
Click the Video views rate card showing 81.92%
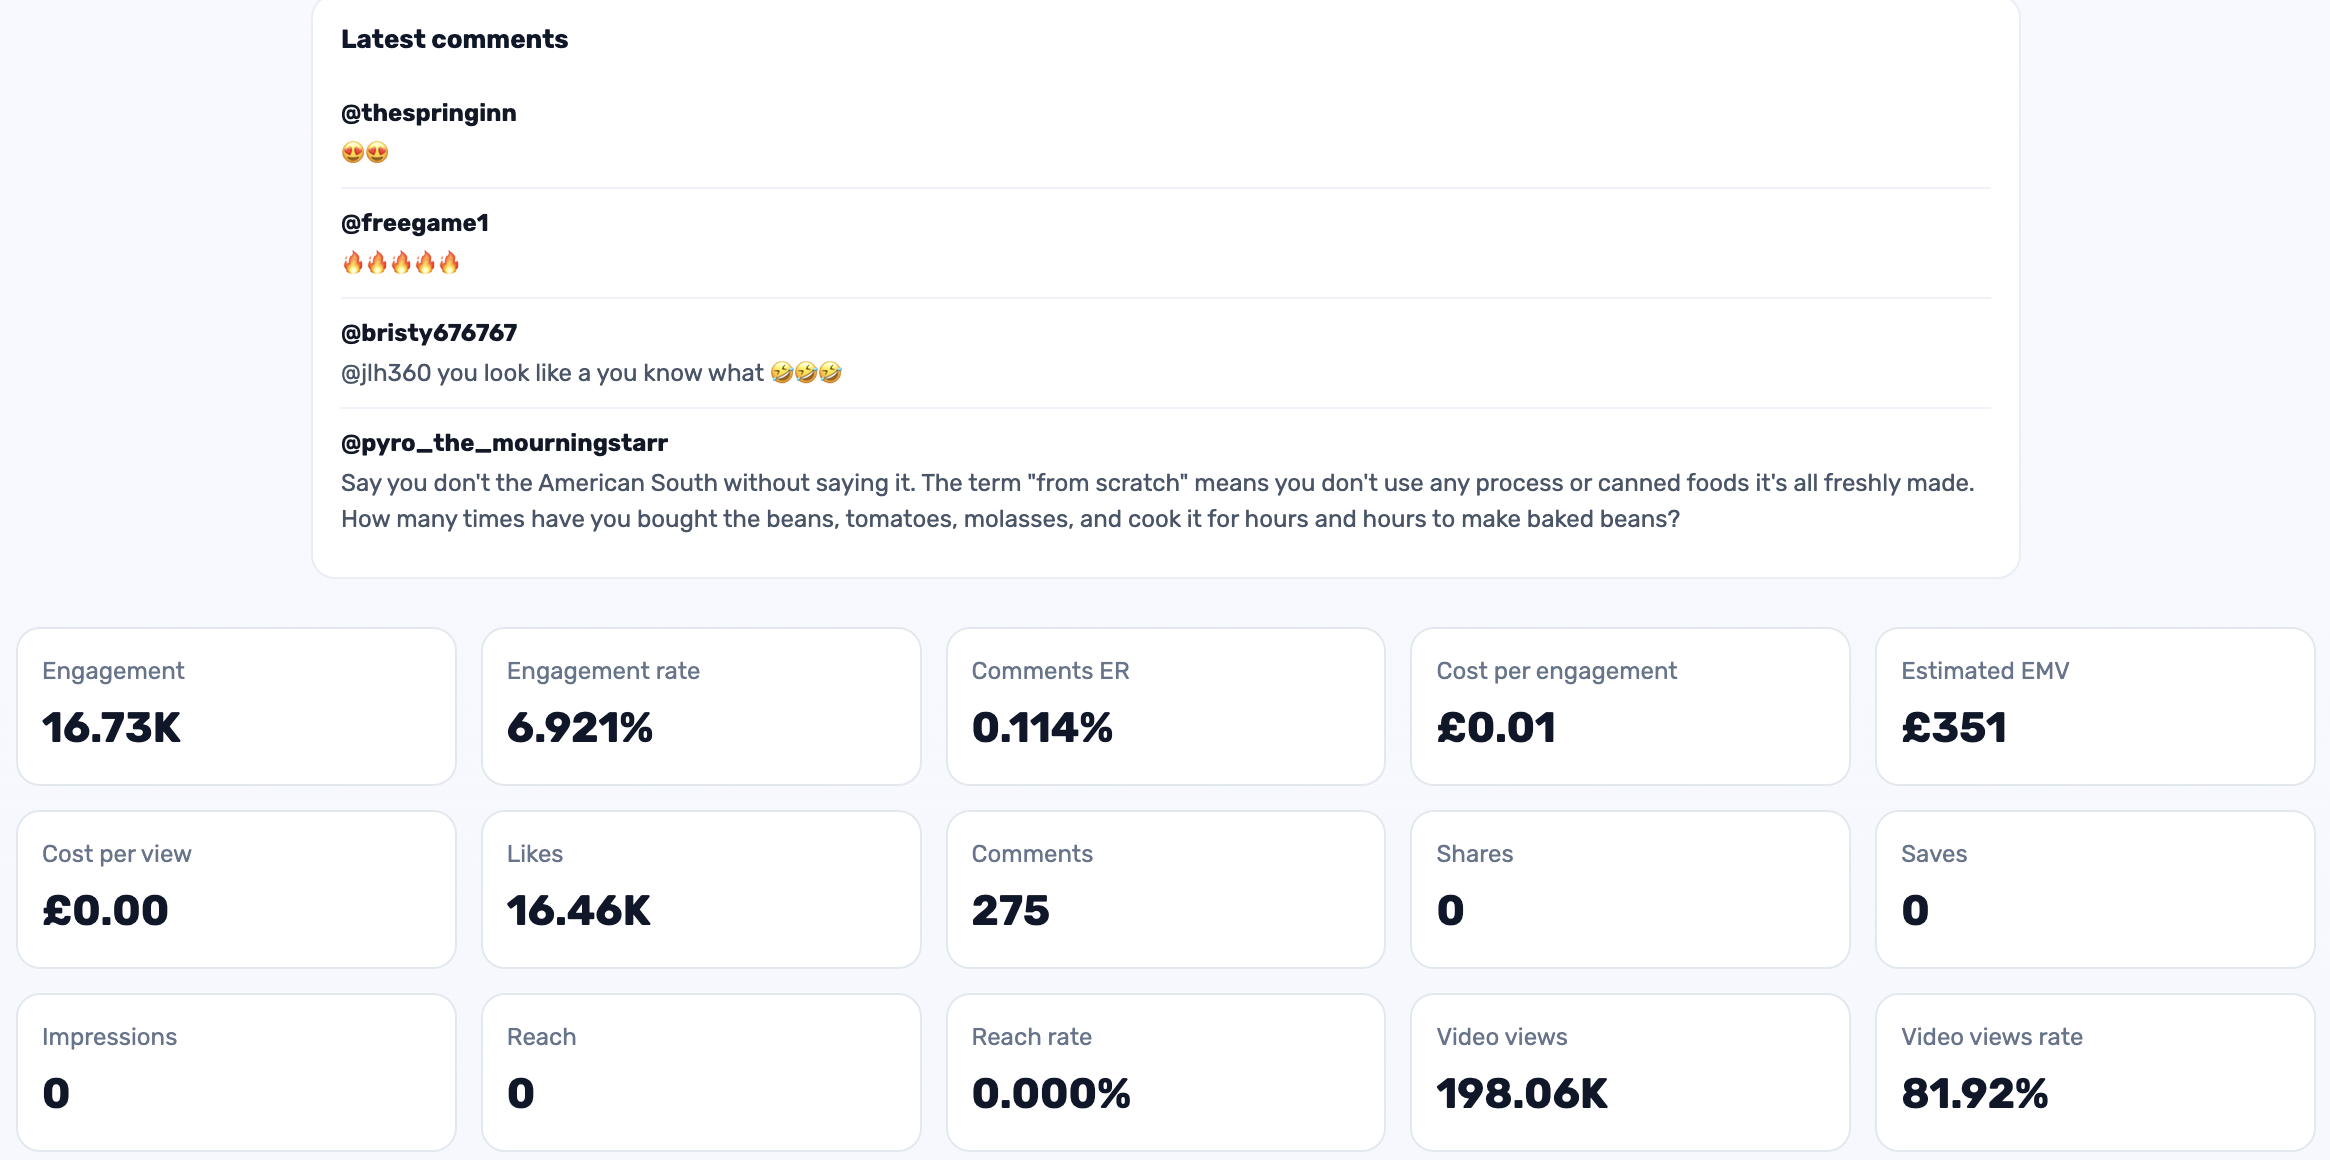(x=2094, y=1071)
